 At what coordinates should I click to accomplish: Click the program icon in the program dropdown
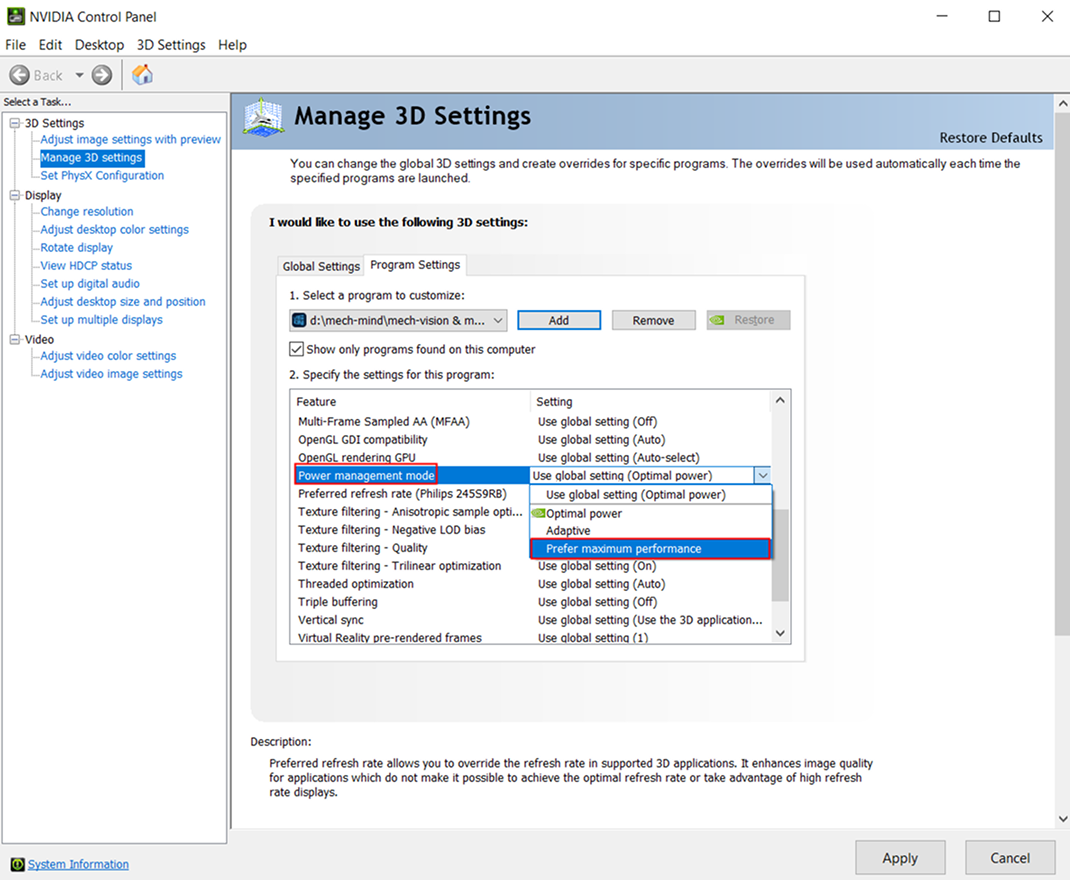pos(299,320)
